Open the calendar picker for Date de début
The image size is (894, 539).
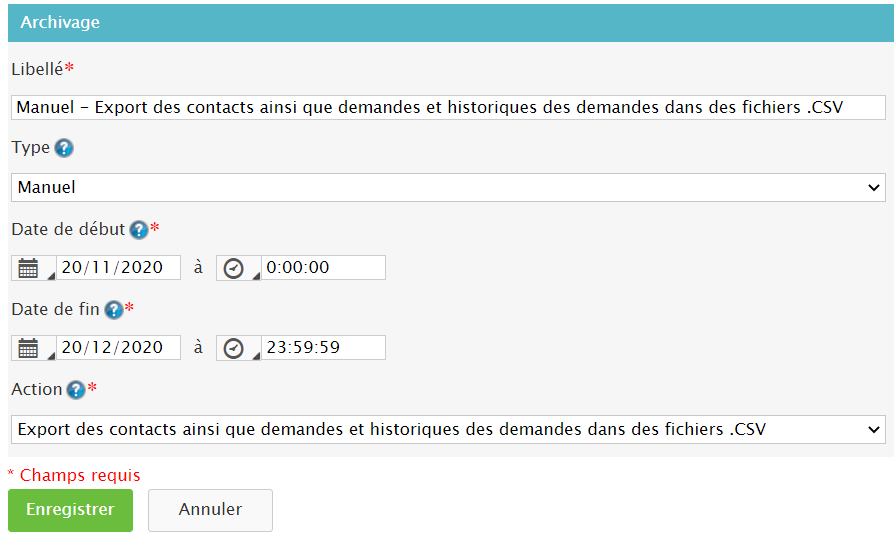(29, 268)
